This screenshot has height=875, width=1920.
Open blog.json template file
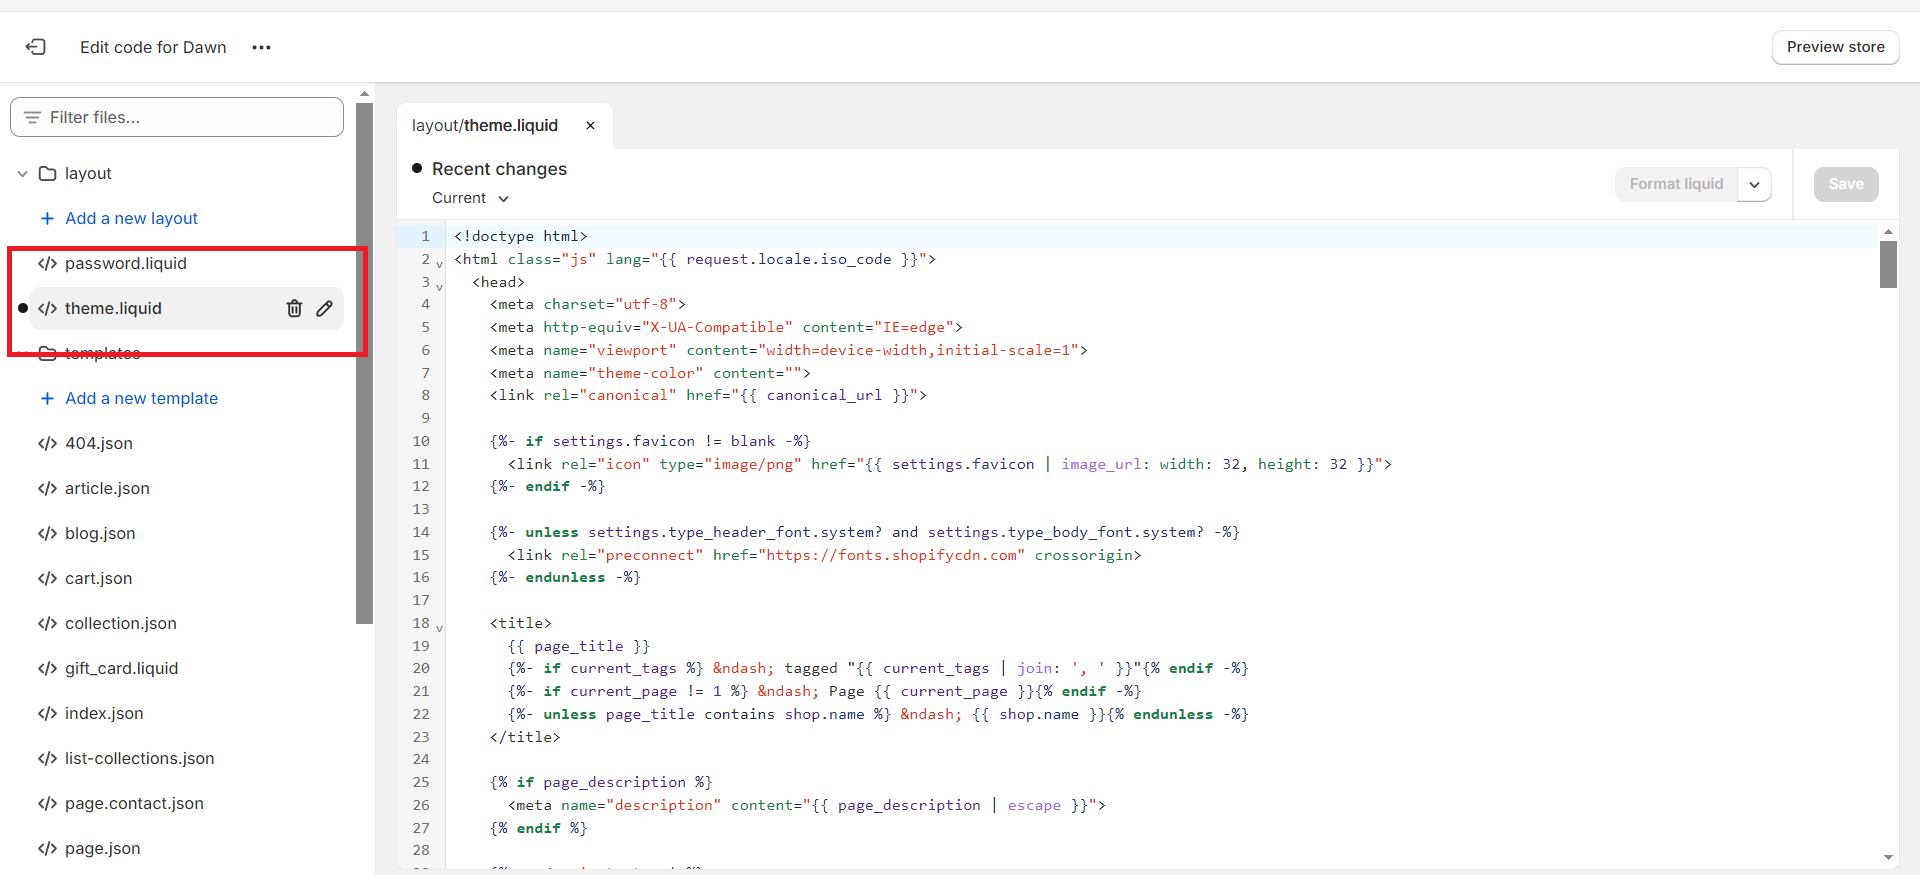click(100, 533)
